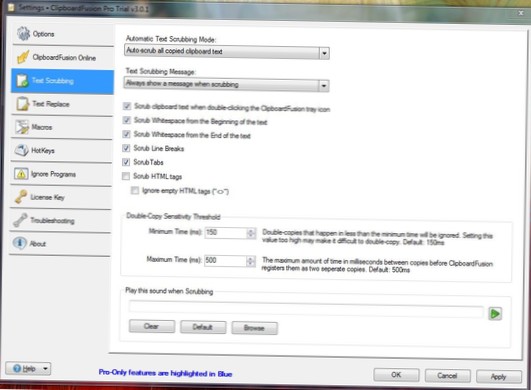Click the Troubleshooting wrench icon
Image resolution: width=531 pixels, height=390 pixels.
pyautogui.click(x=20, y=220)
